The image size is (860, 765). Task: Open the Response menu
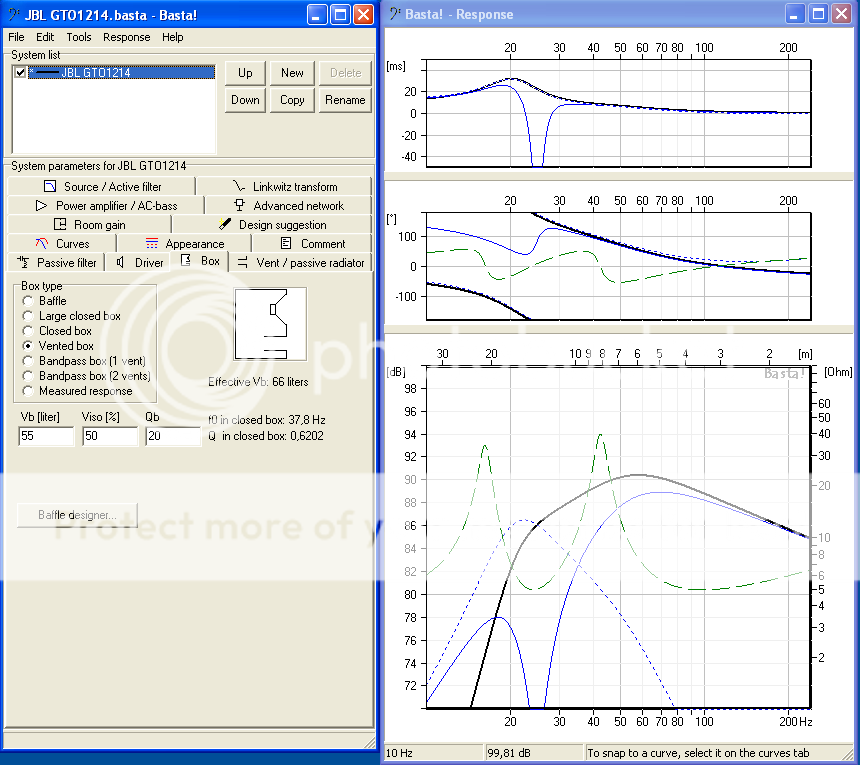click(126, 37)
